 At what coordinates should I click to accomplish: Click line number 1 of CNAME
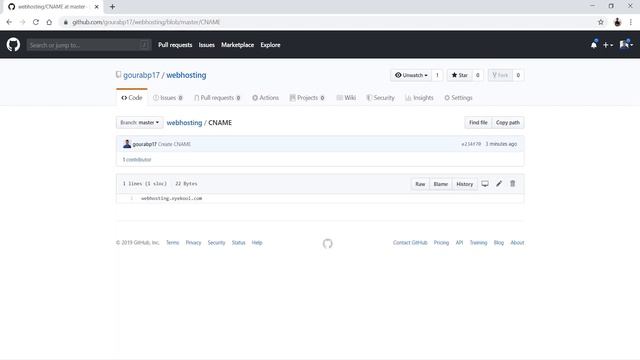click(x=131, y=198)
